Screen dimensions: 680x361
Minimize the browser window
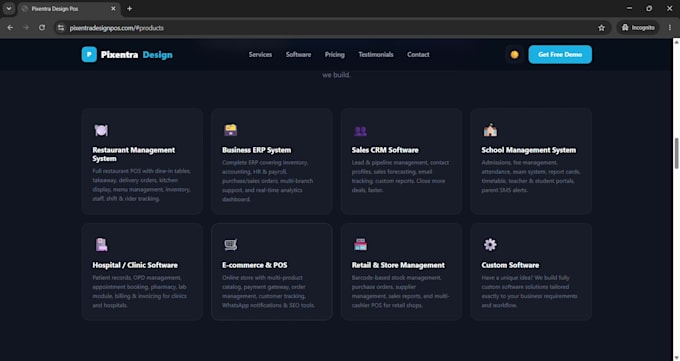pyautogui.click(x=629, y=8)
